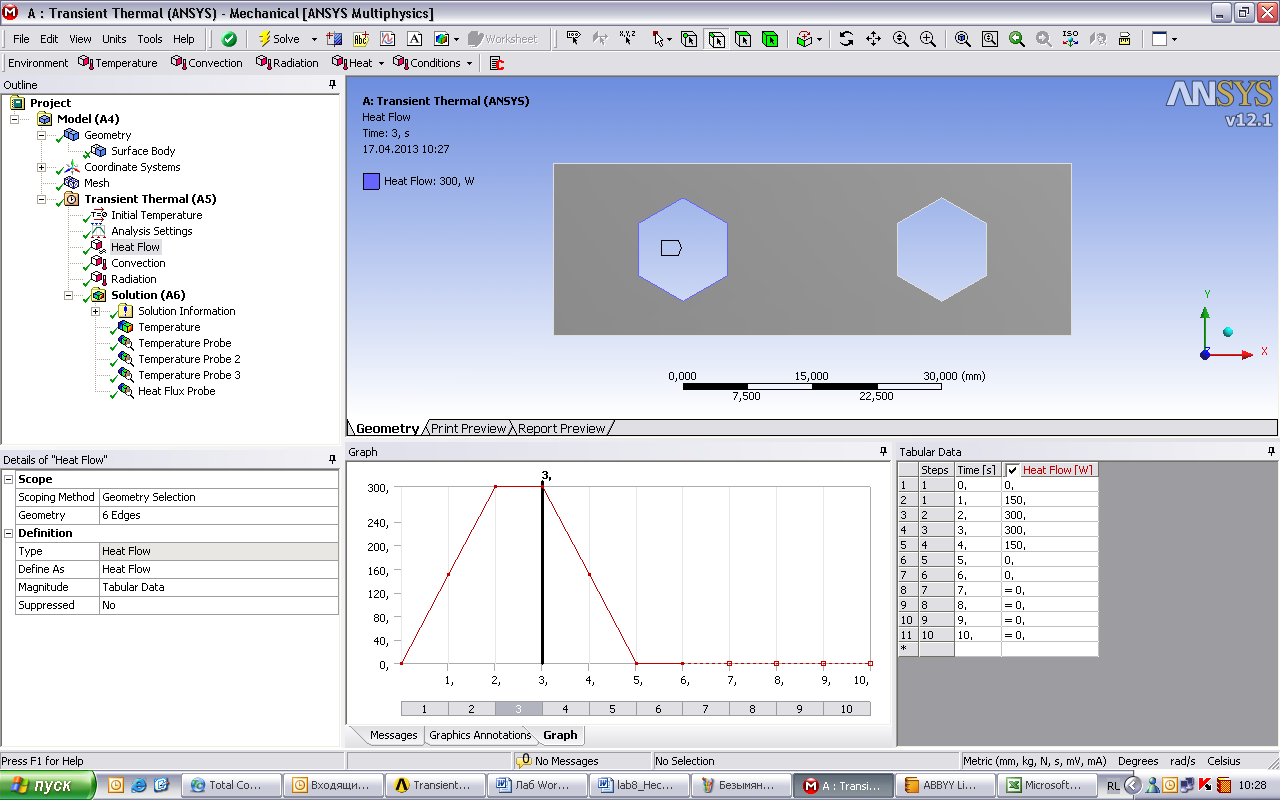Switch to the Print Preview tab
The image size is (1280, 800).
click(469, 428)
